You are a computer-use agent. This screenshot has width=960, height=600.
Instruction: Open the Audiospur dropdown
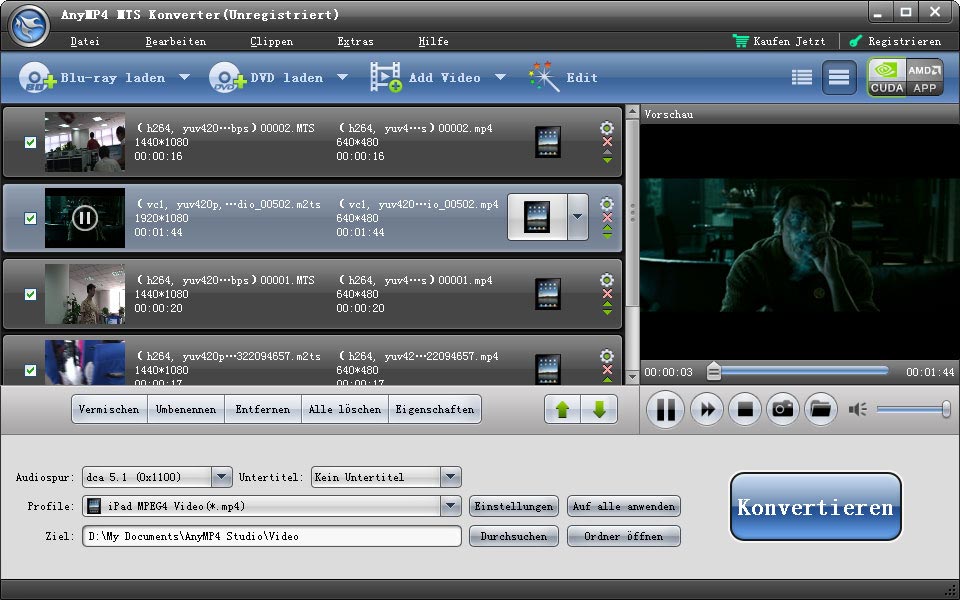[222, 477]
